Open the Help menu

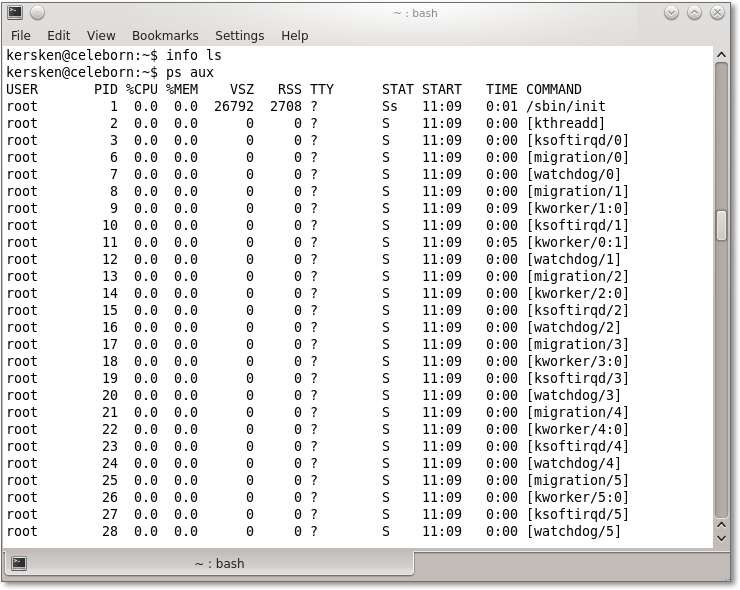[295, 35]
